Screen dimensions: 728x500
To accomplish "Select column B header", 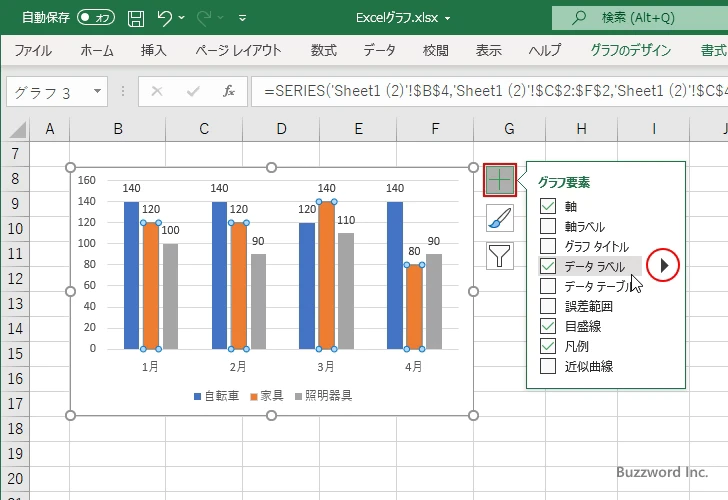I will pyautogui.click(x=118, y=129).
